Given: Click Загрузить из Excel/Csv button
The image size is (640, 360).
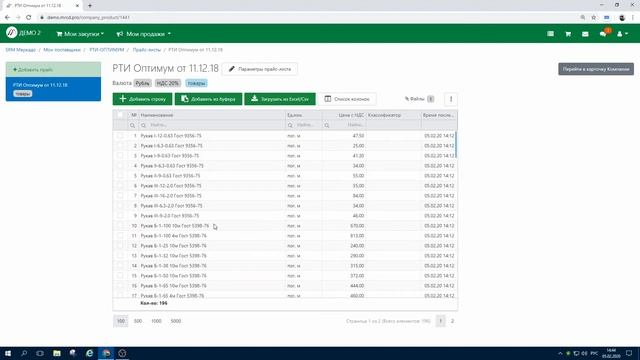Looking at the screenshot, I should coord(280,99).
